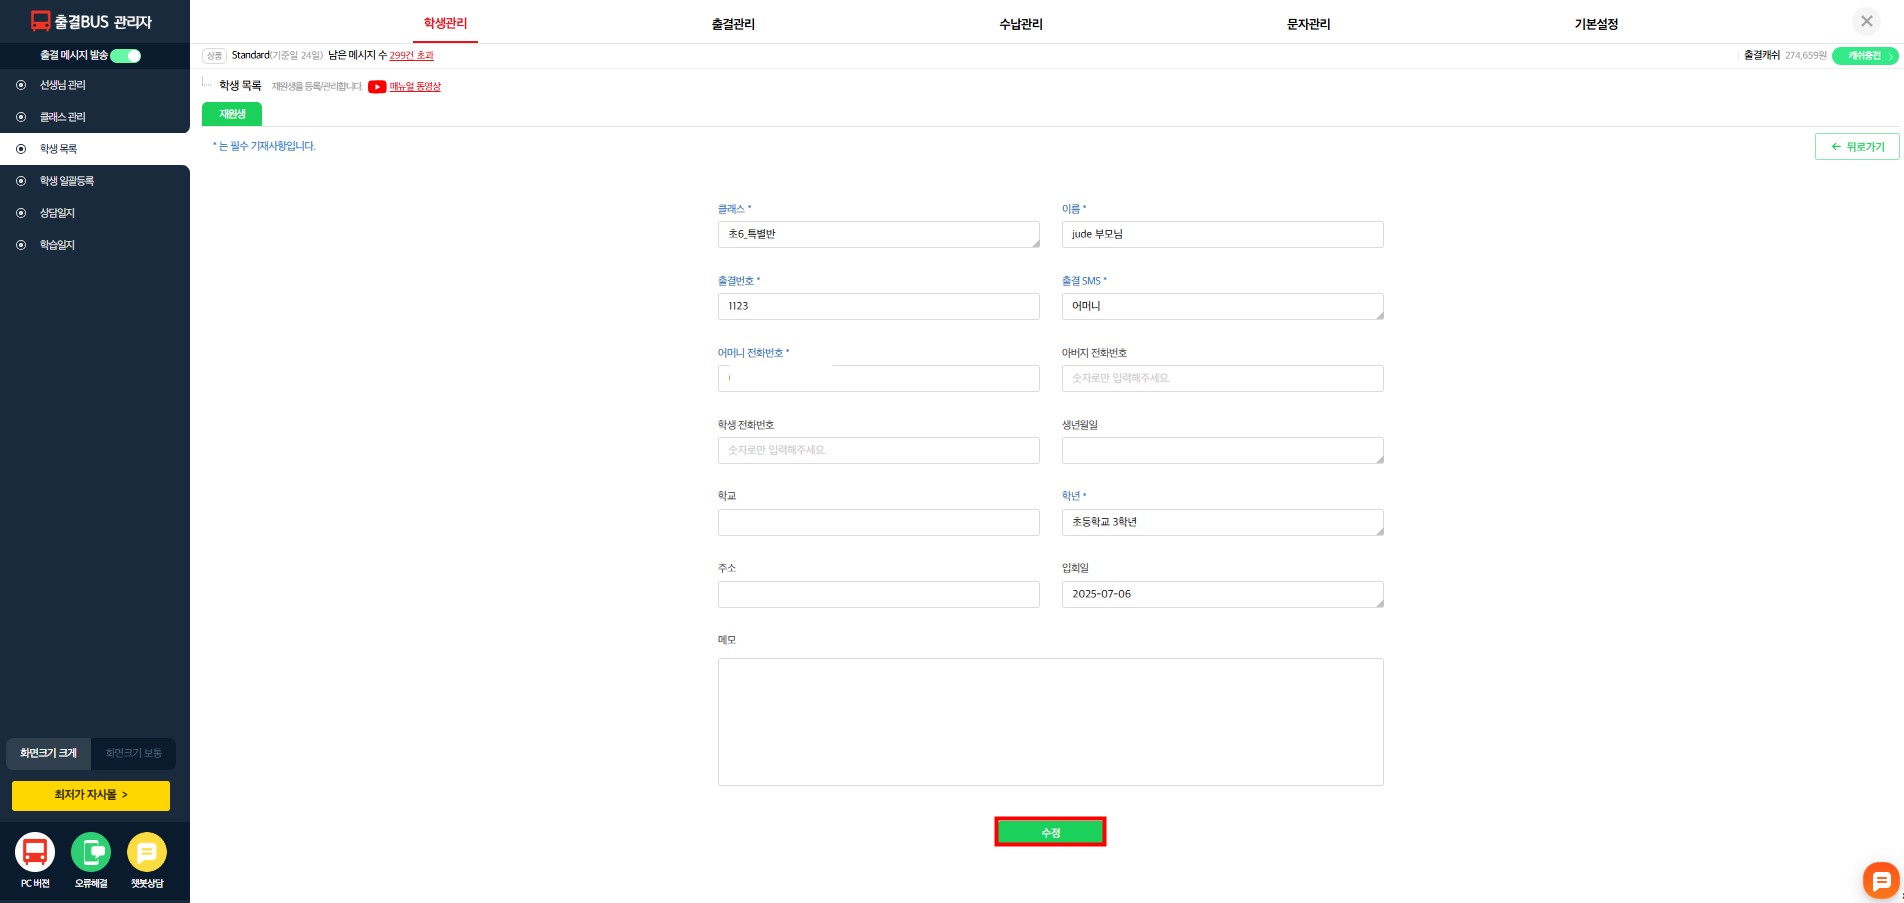Click the 메모 text area

tap(1050, 721)
